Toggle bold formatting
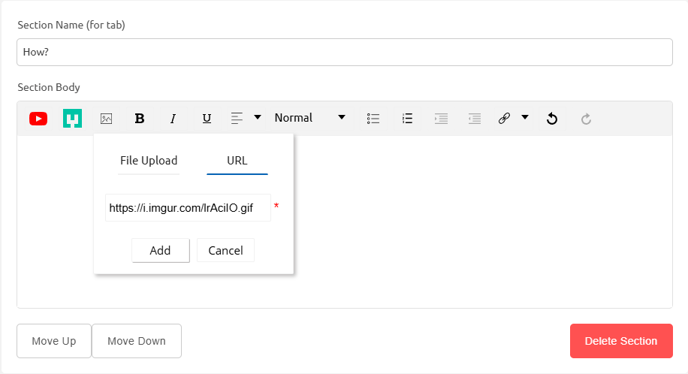This screenshot has width=688, height=374. pos(140,119)
